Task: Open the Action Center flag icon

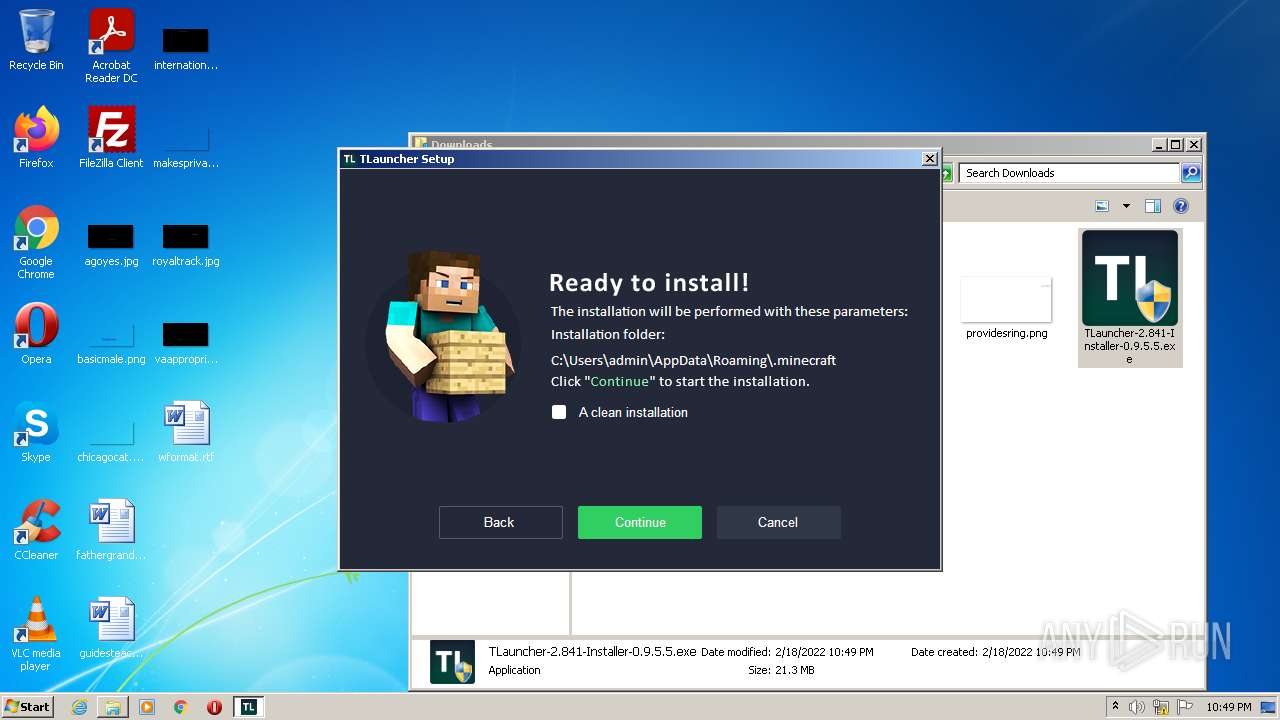Action: pos(1185,707)
